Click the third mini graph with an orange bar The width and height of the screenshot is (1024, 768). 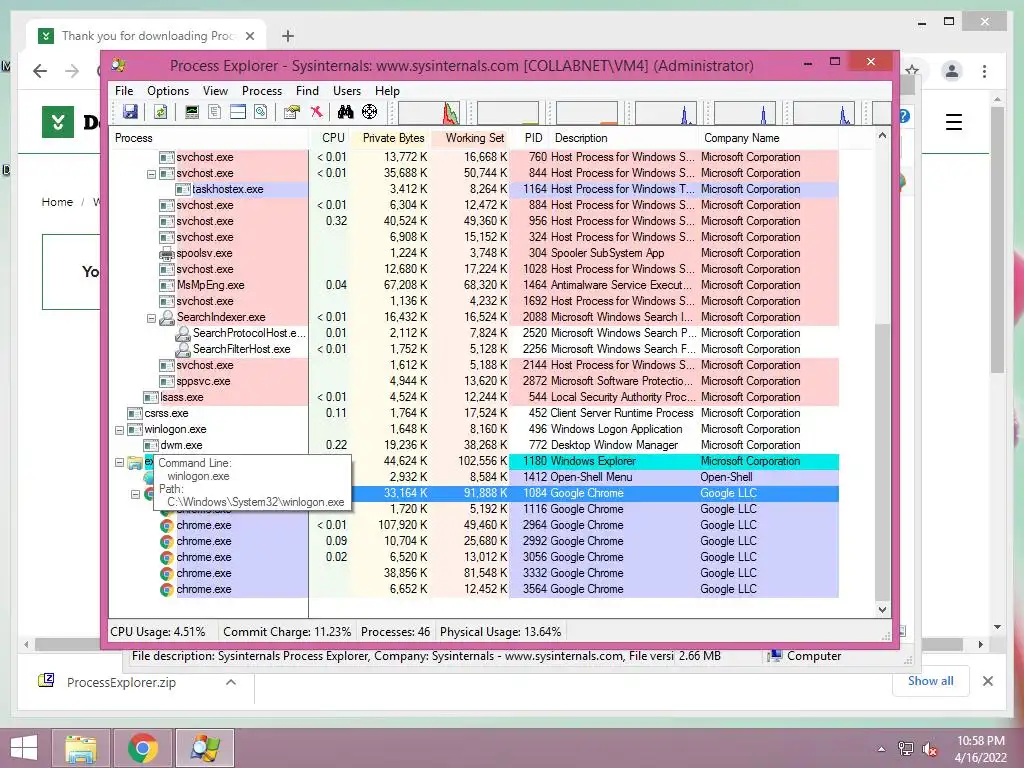(x=586, y=112)
